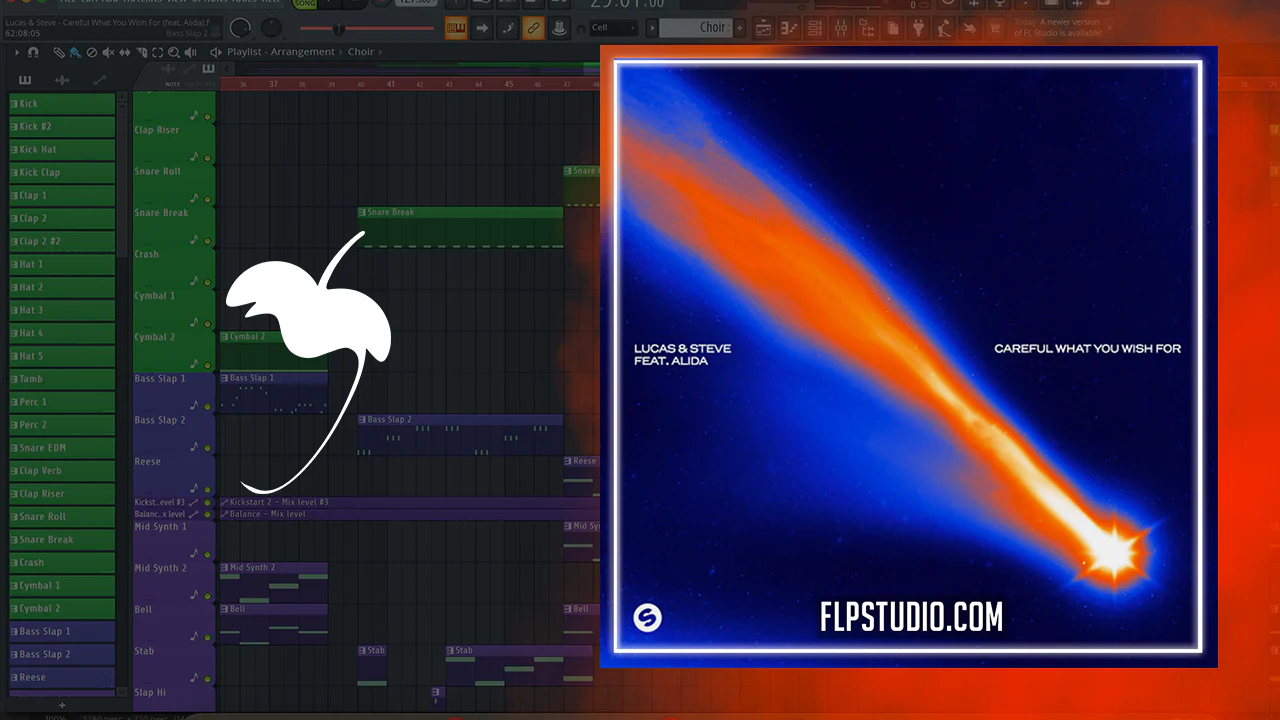This screenshot has height=720, width=1280.
Task: Select the Slip tool in playlist toolbar
Action: (125, 52)
